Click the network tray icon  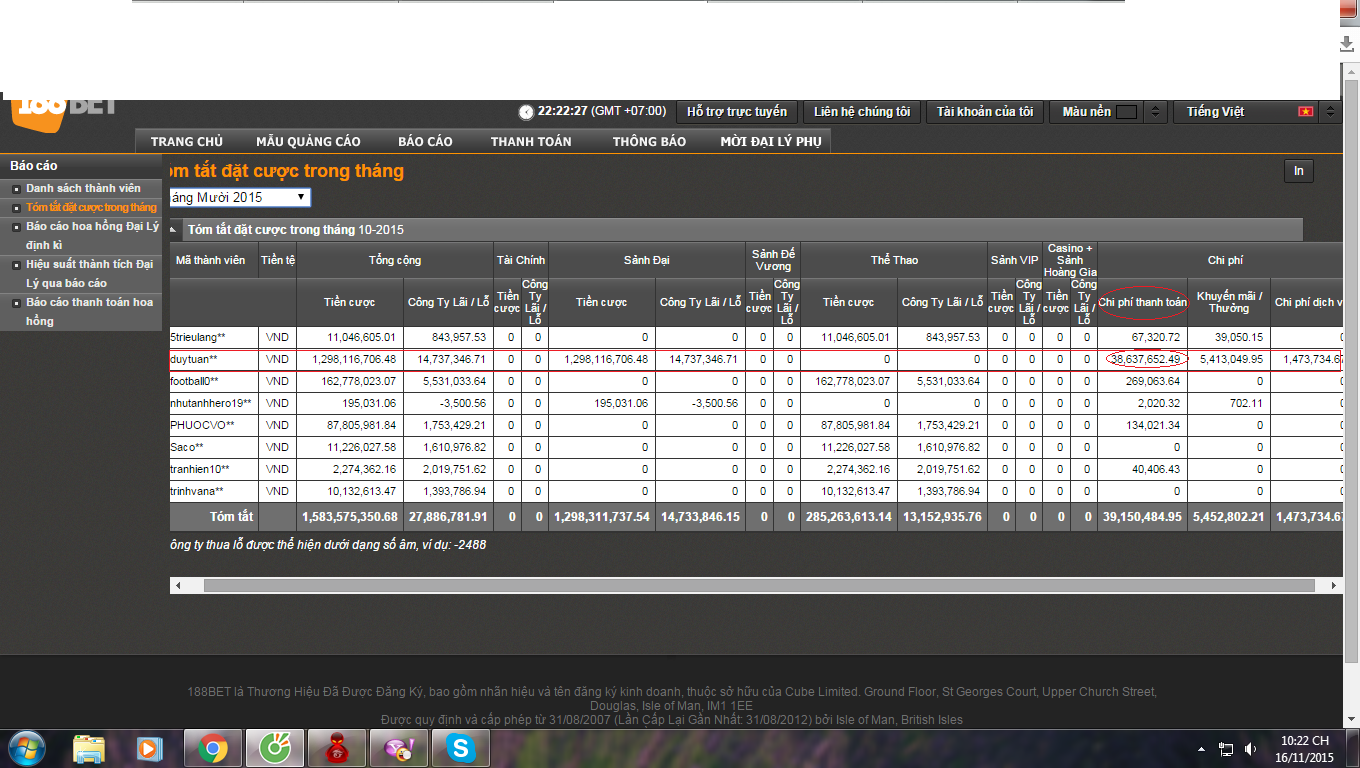1226,748
